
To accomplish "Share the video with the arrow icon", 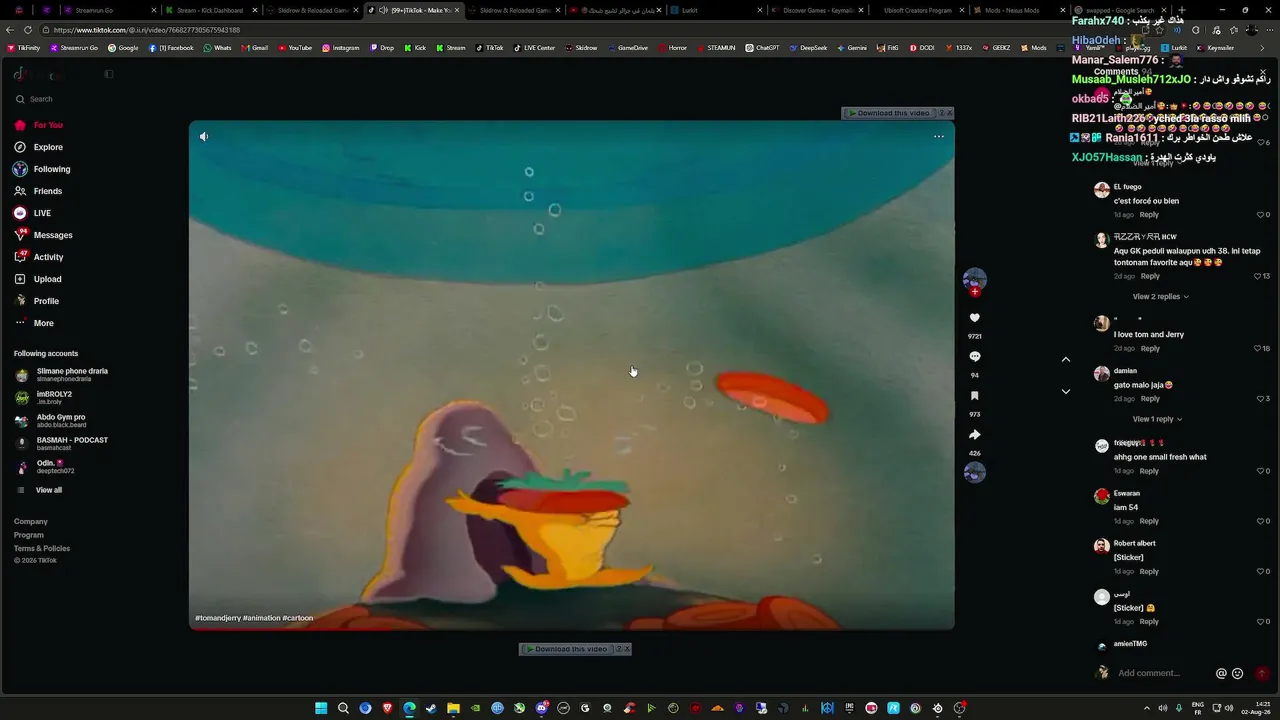I will (x=975, y=435).
